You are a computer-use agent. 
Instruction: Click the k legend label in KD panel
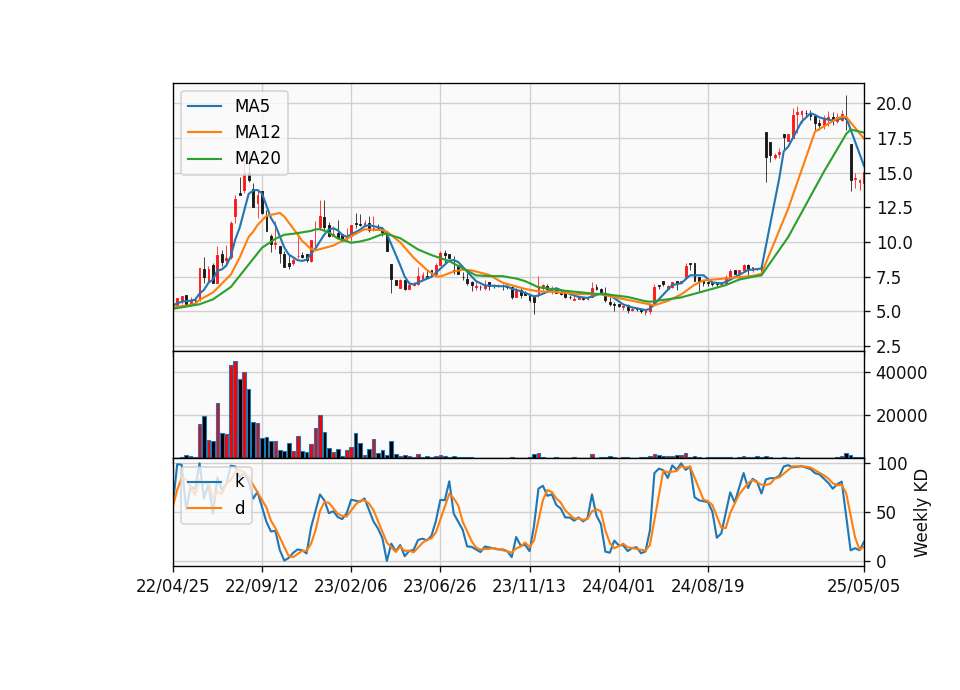click(239, 481)
